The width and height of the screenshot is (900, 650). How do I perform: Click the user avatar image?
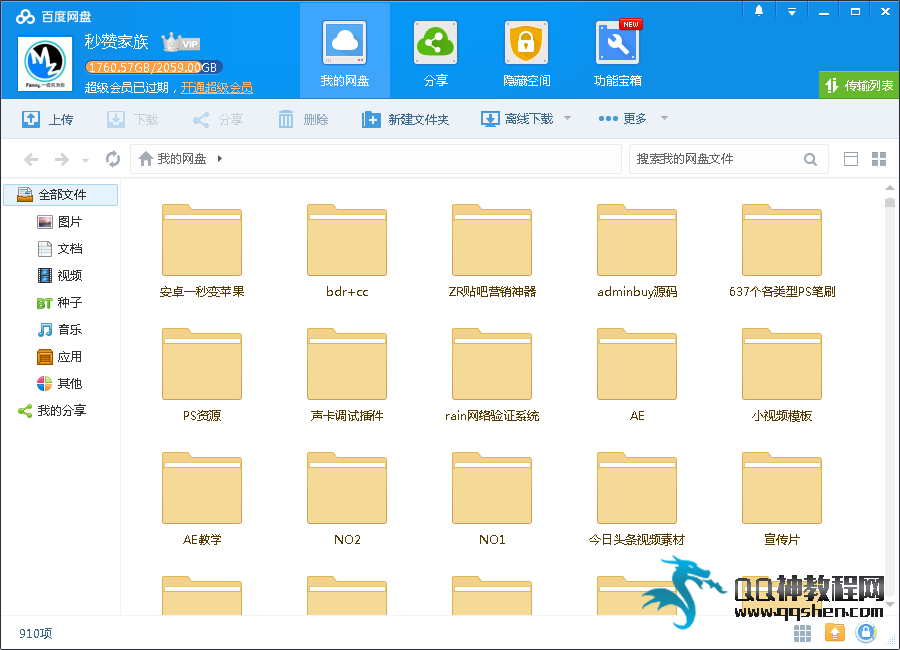[45, 63]
